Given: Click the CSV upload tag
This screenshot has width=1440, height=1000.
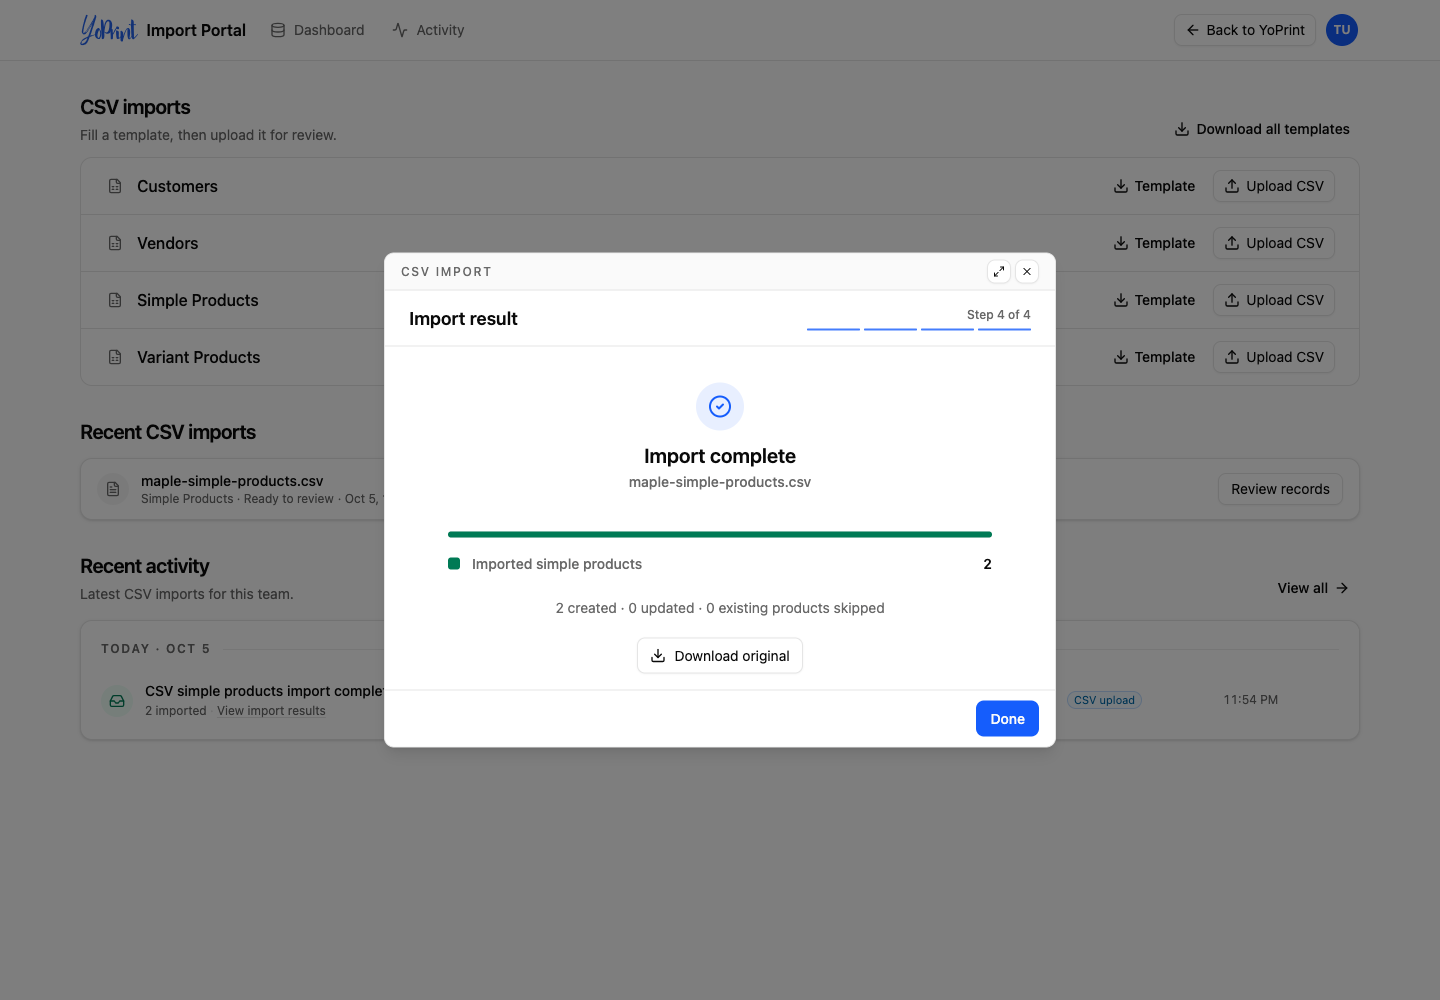Looking at the screenshot, I should click(1104, 700).
